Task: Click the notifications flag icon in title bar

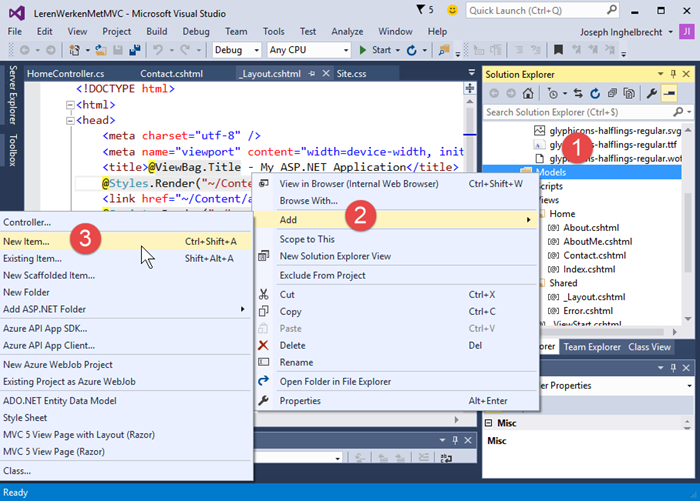Action: tap(418, 10)
